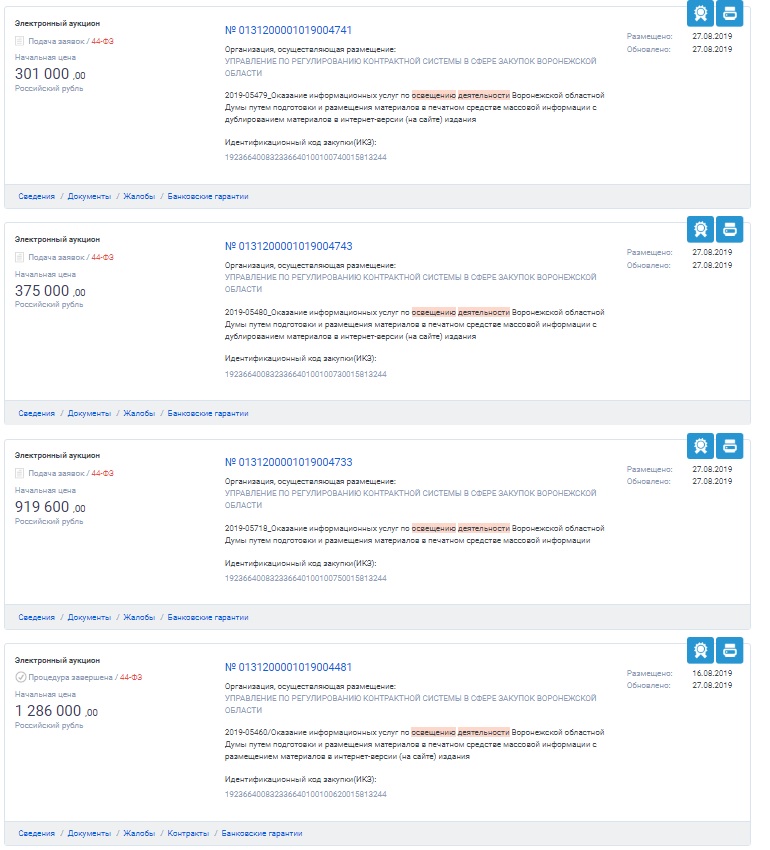Open Жалобы tab of the 919 600 auction
Viewport: 770px width, 850px height.
(139, 617)
